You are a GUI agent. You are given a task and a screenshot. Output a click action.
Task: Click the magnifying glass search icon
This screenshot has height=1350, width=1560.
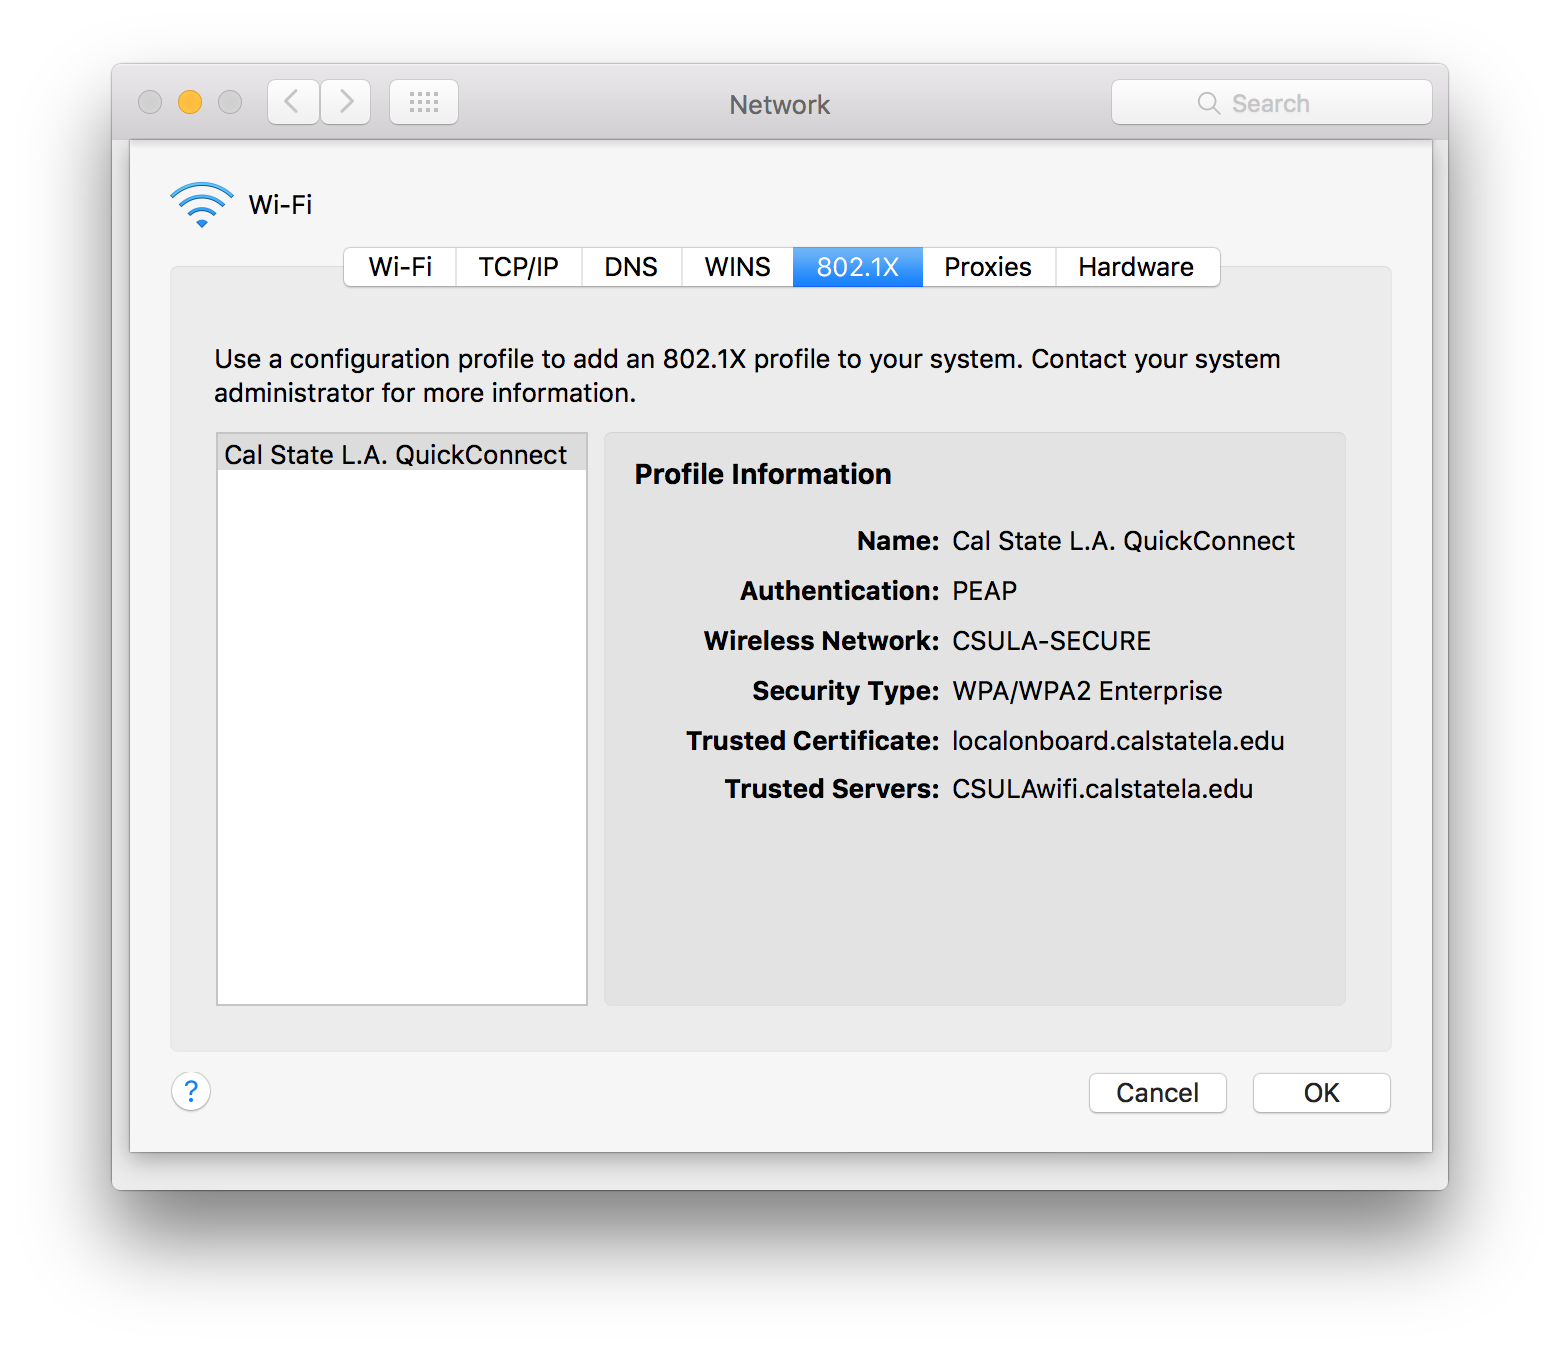1208,103
